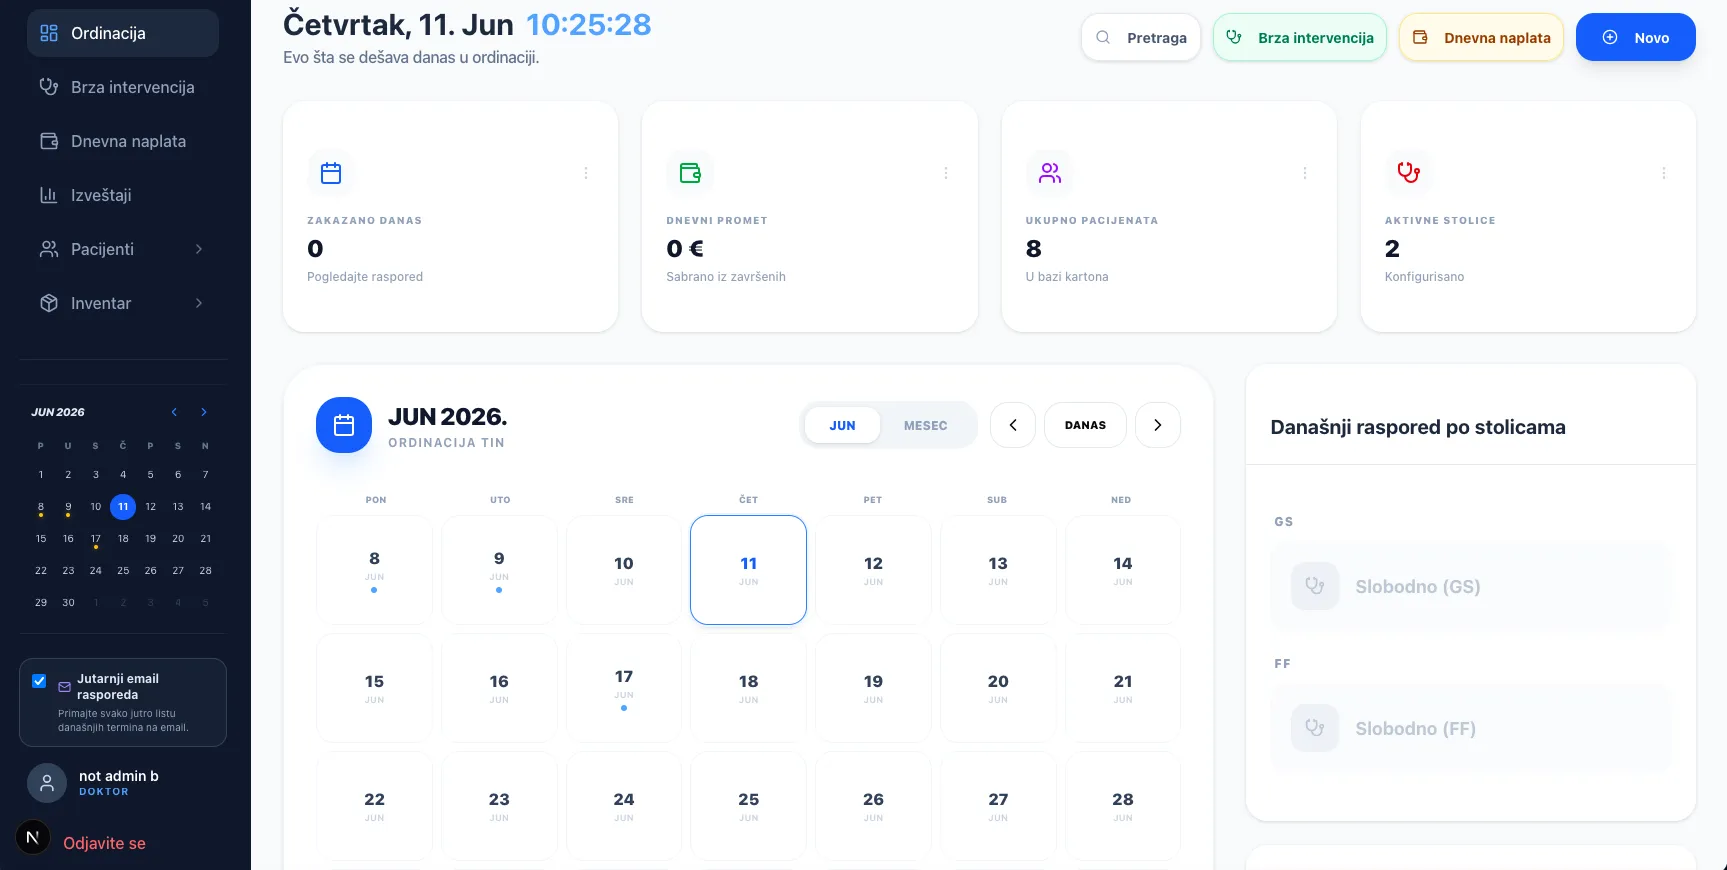This screenshot has width=1727, height=870.
Task: Select today's cell 11 Jun
Action: point(749,570)
